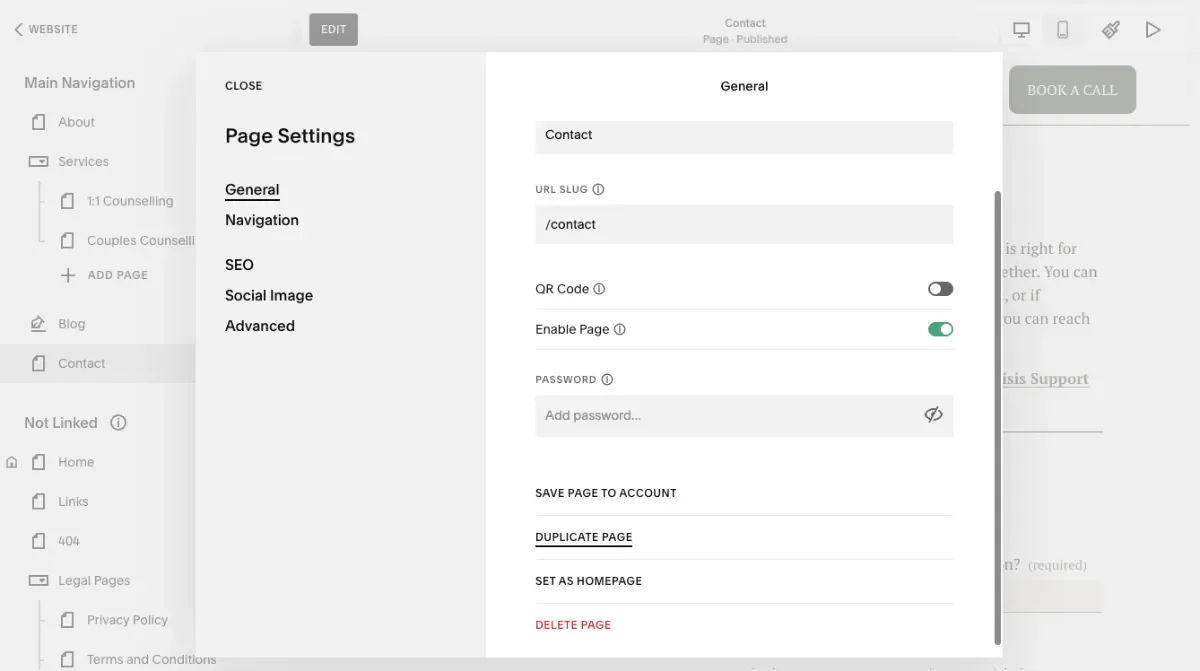Click the Add password input field
Viewport: 1200px width, 671px height.
pyautogui.click(x=744, y=415)
